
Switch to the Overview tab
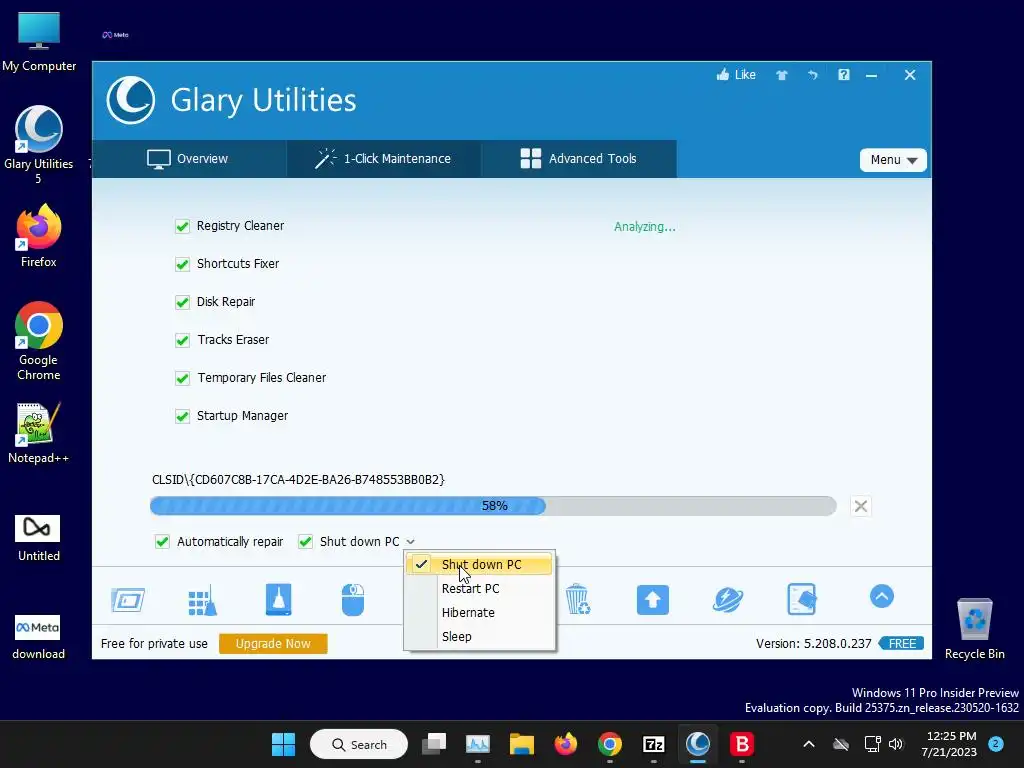click(x=189, y=159)
